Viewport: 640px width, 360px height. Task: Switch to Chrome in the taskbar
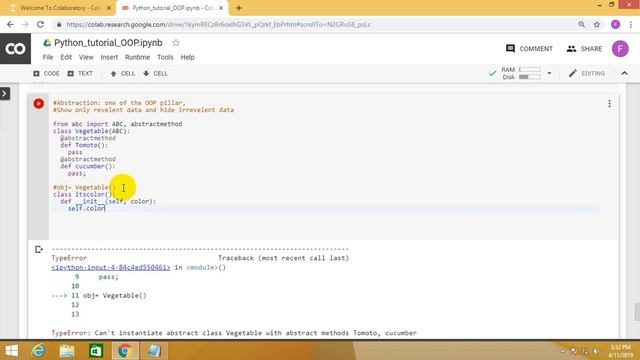click(125, 351)
